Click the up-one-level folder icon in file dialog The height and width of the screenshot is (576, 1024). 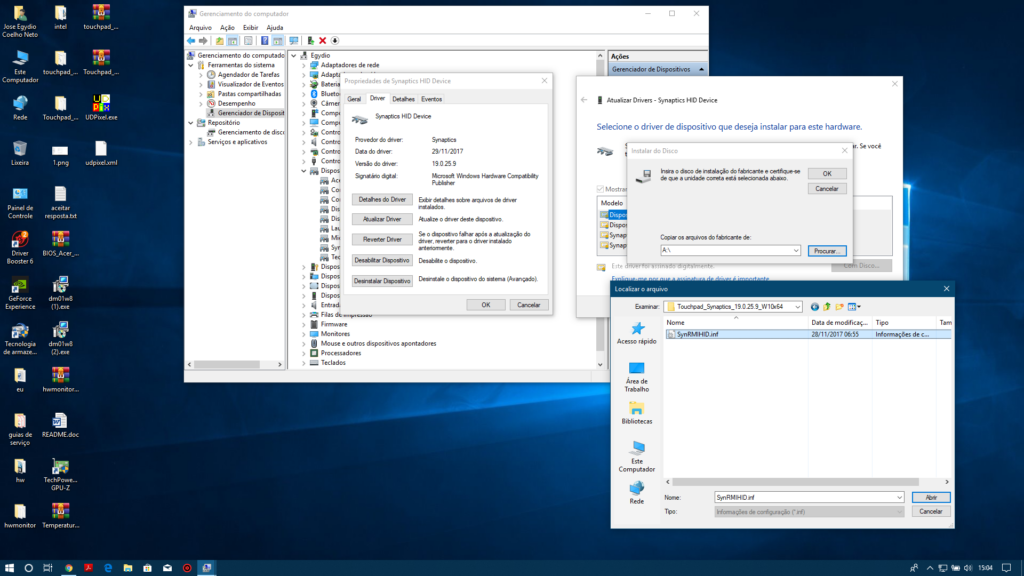pos(827,307)
